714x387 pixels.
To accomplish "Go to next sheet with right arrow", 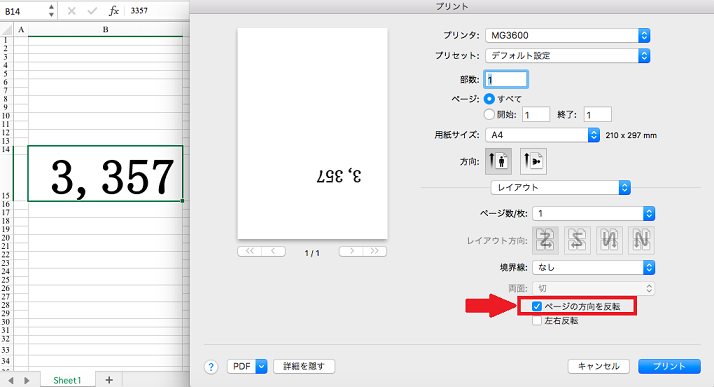I will pos(27,380).
